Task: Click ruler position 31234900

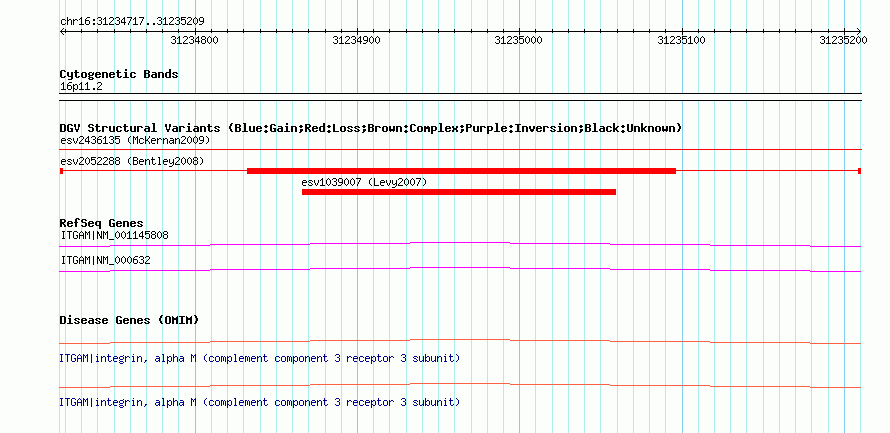Action: pyautogui.click(x=356, y=40)
